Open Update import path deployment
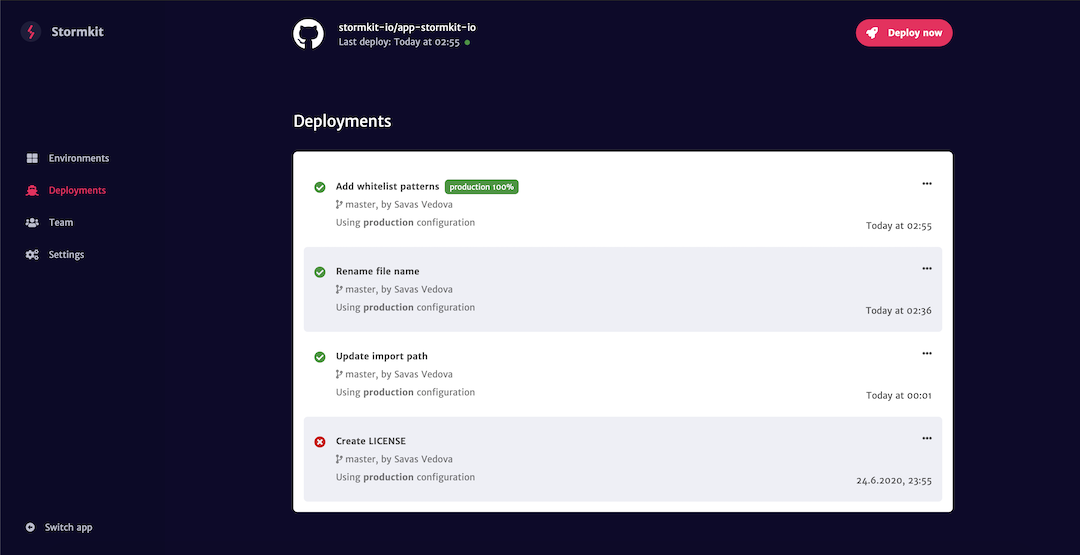The image size is (1080, 555). 382,356
